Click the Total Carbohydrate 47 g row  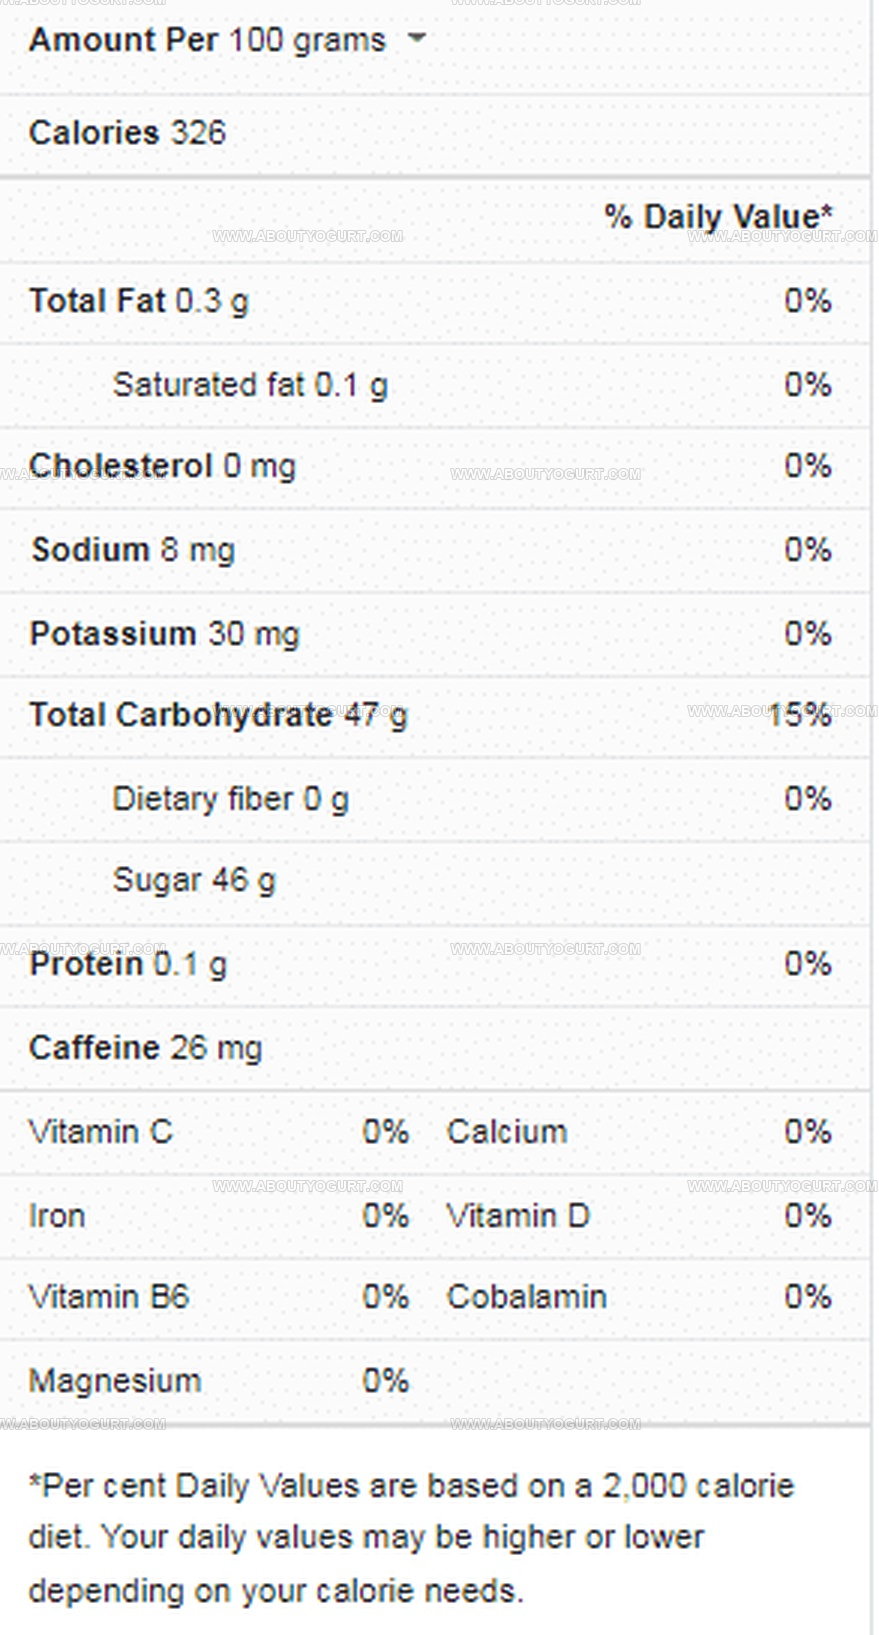pyautogui.click(x=435, y=715)
